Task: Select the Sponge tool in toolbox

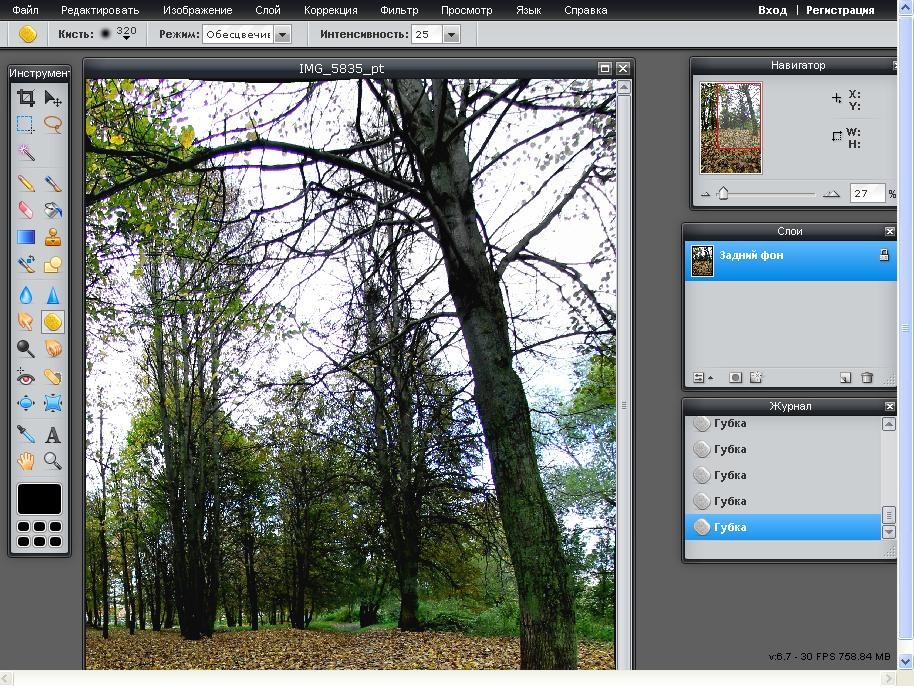Action: tap(52, 321)
